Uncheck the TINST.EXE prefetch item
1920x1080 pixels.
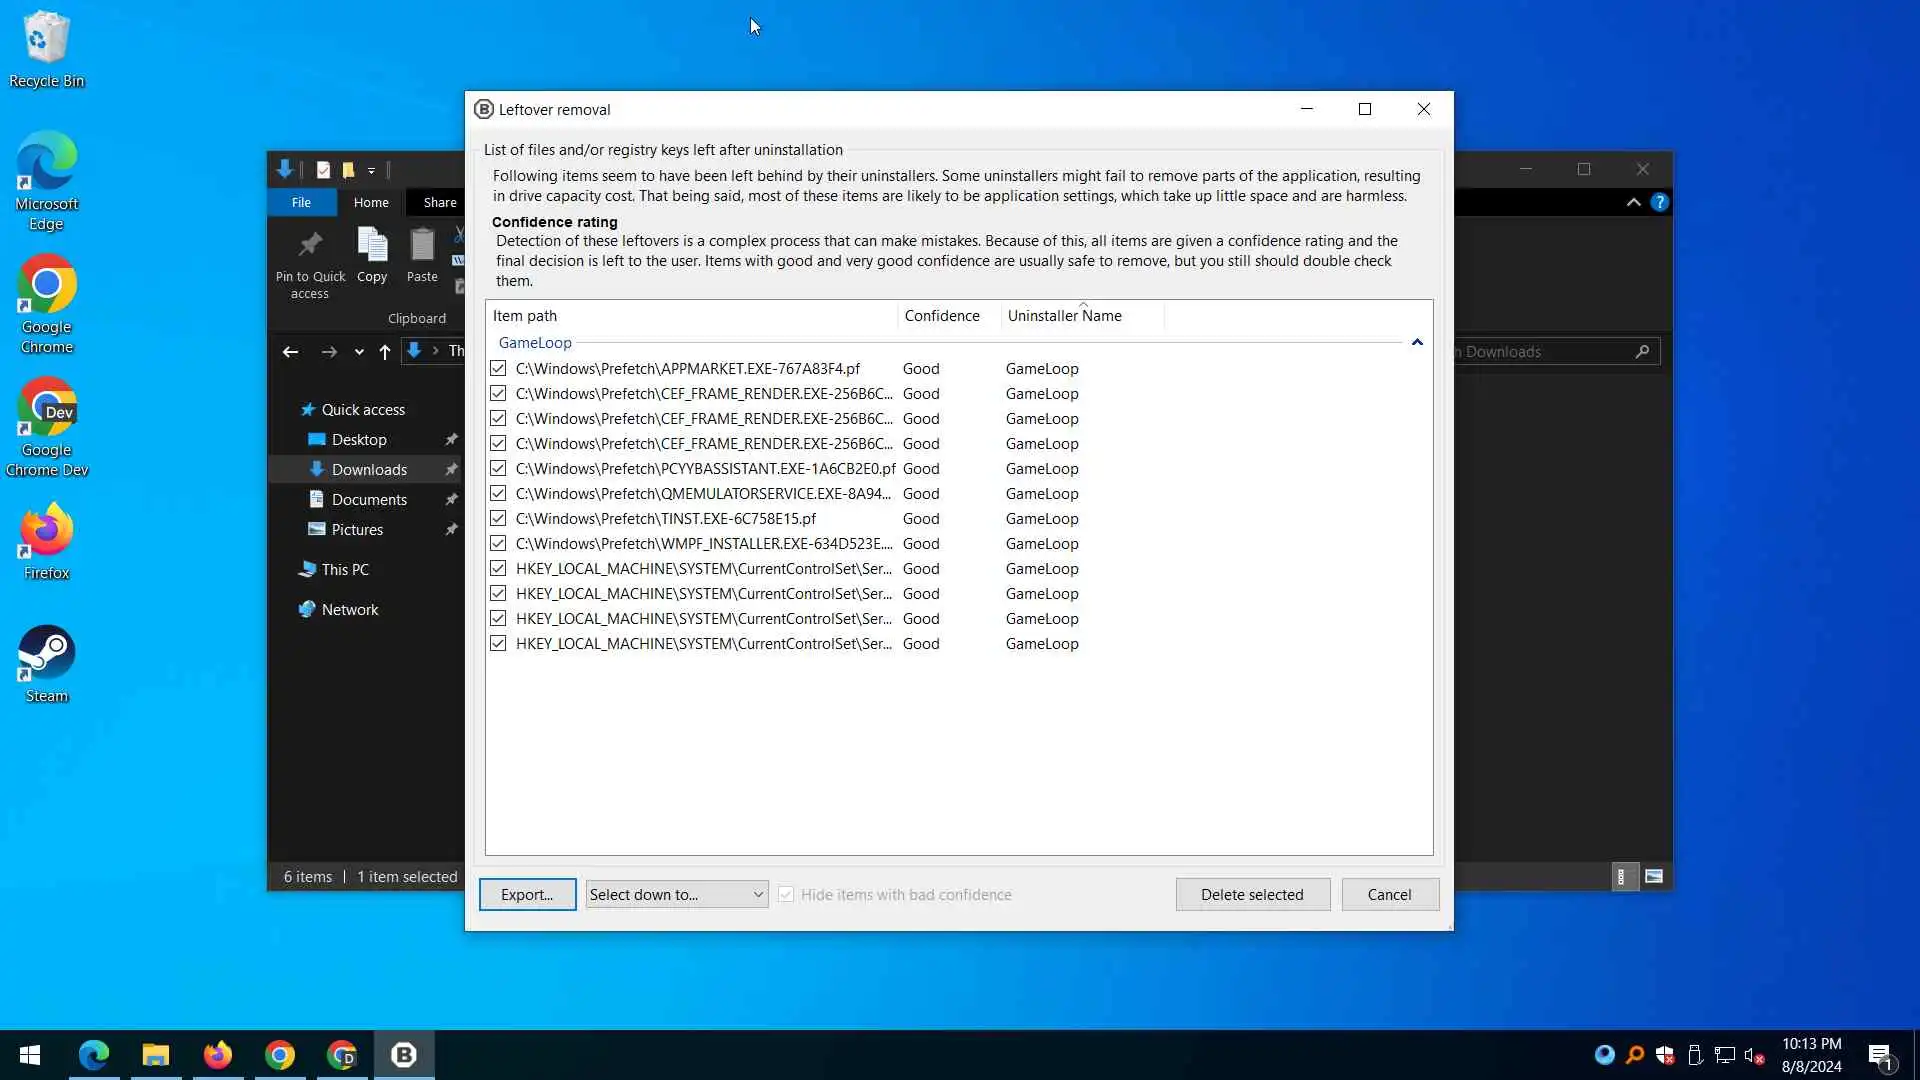point(498,518)
